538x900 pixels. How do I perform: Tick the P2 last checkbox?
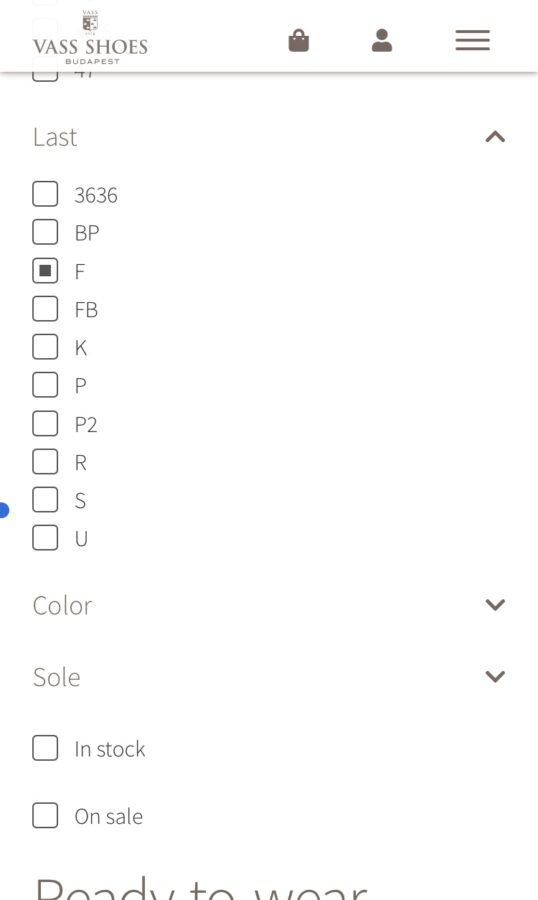click(x=45, y=424)
